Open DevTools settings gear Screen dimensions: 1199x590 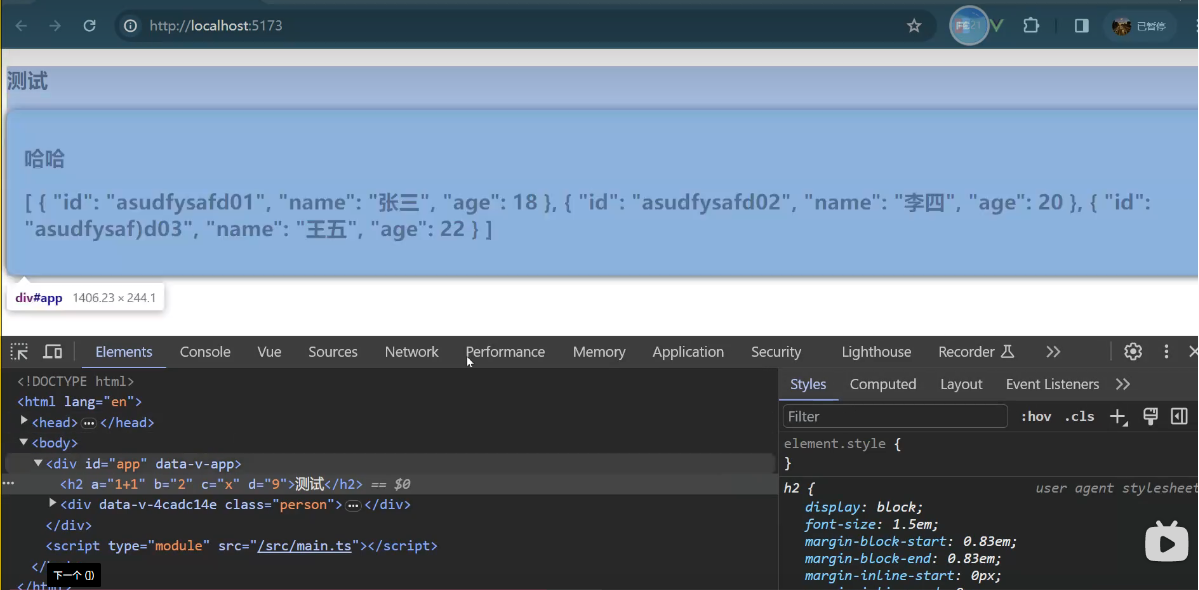[1132, 352]
